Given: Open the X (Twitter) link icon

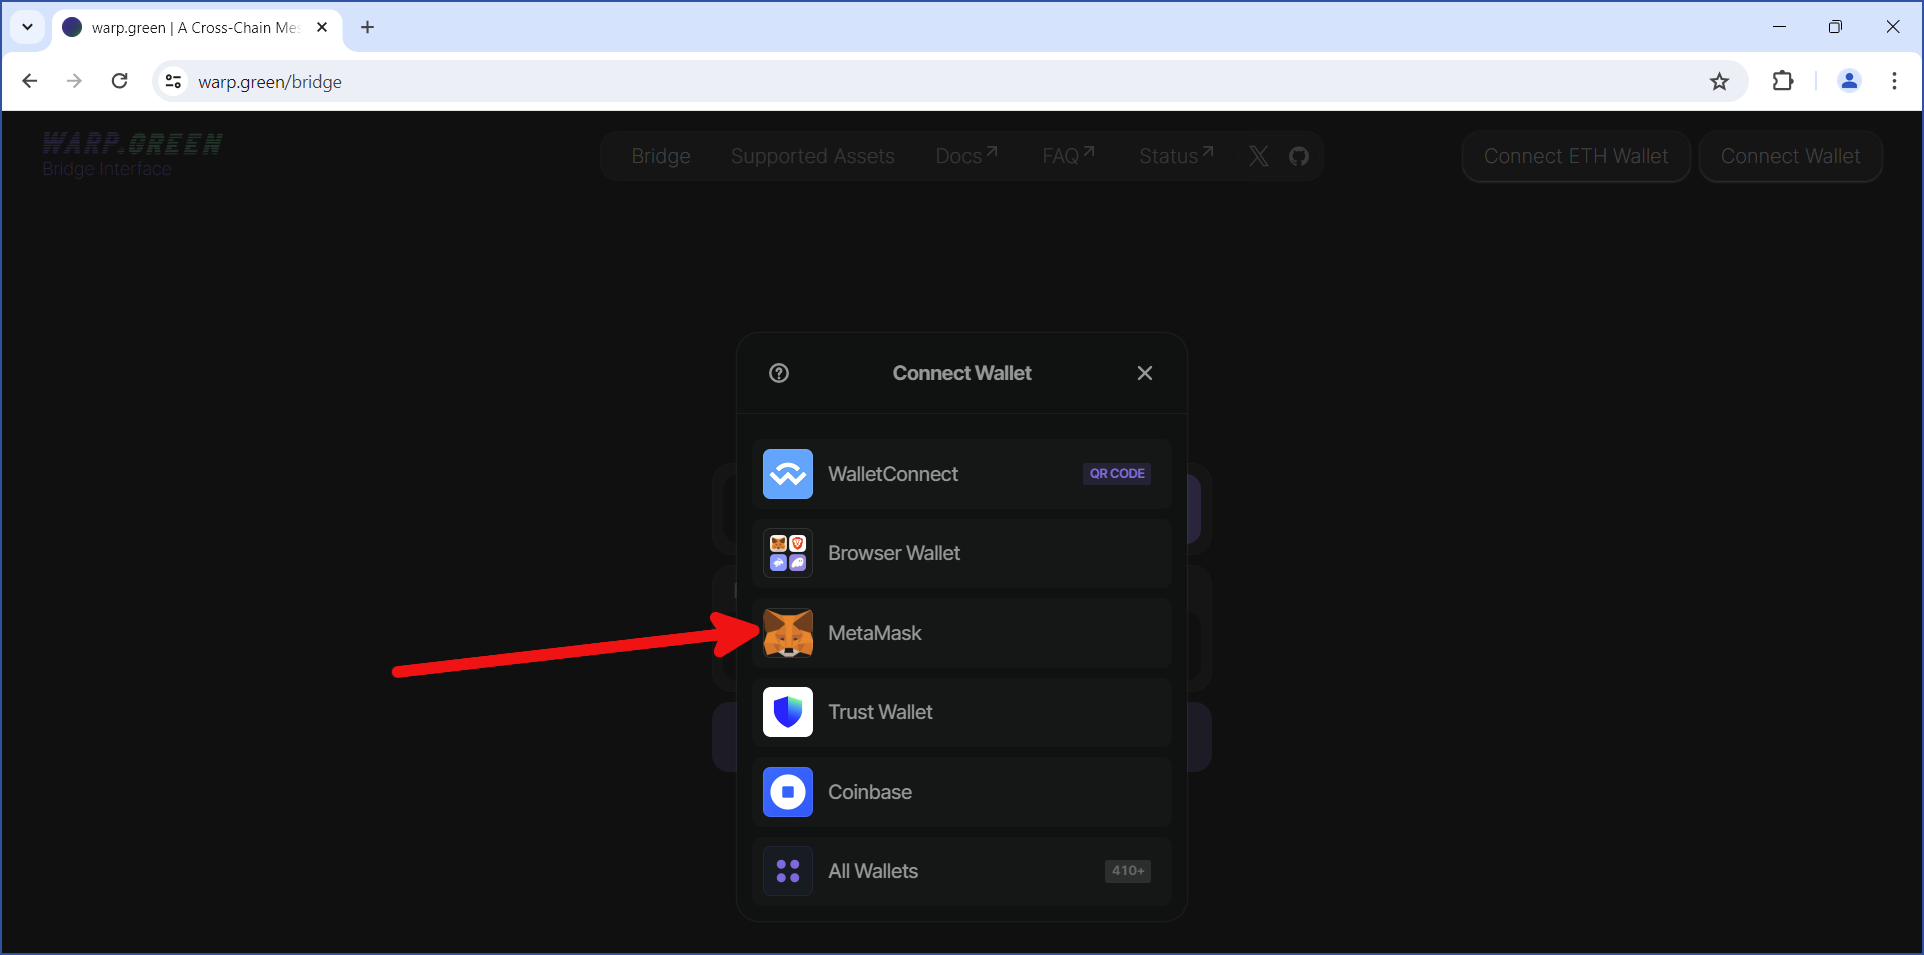Looking at the screenshot, I should pos(1258,156).
